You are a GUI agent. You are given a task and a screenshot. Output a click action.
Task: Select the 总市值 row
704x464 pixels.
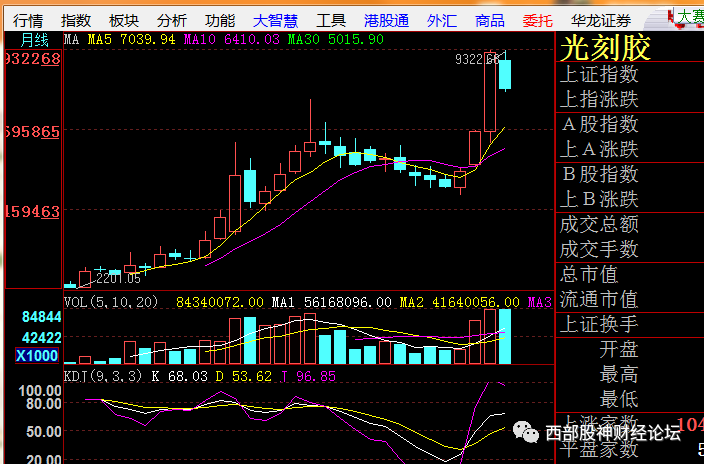click(x=630, y=274)
